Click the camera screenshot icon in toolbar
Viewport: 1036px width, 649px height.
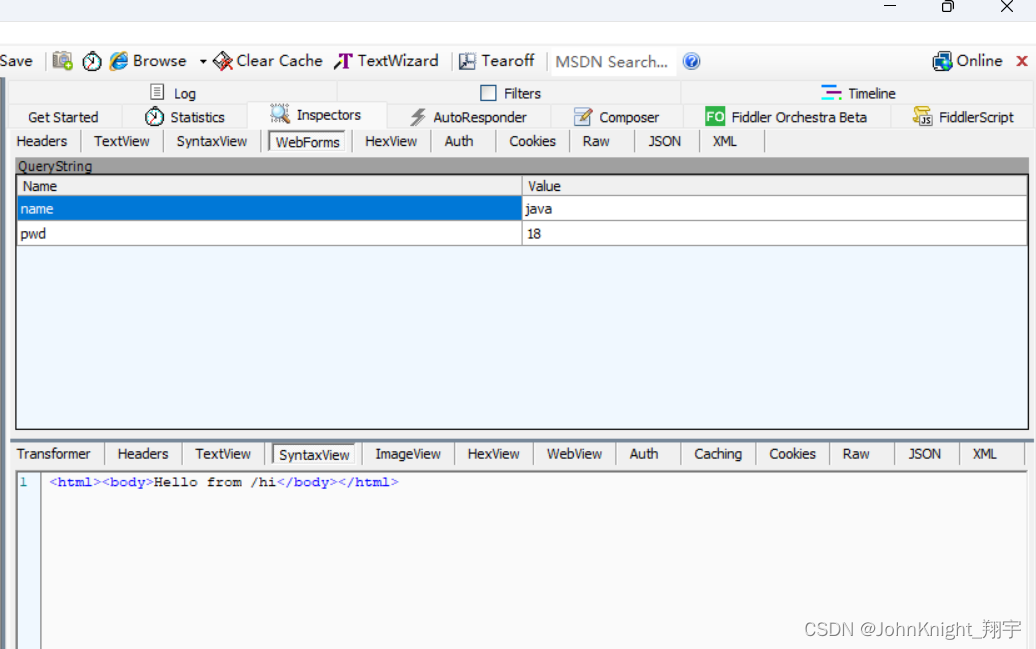(x=62, y=61)
